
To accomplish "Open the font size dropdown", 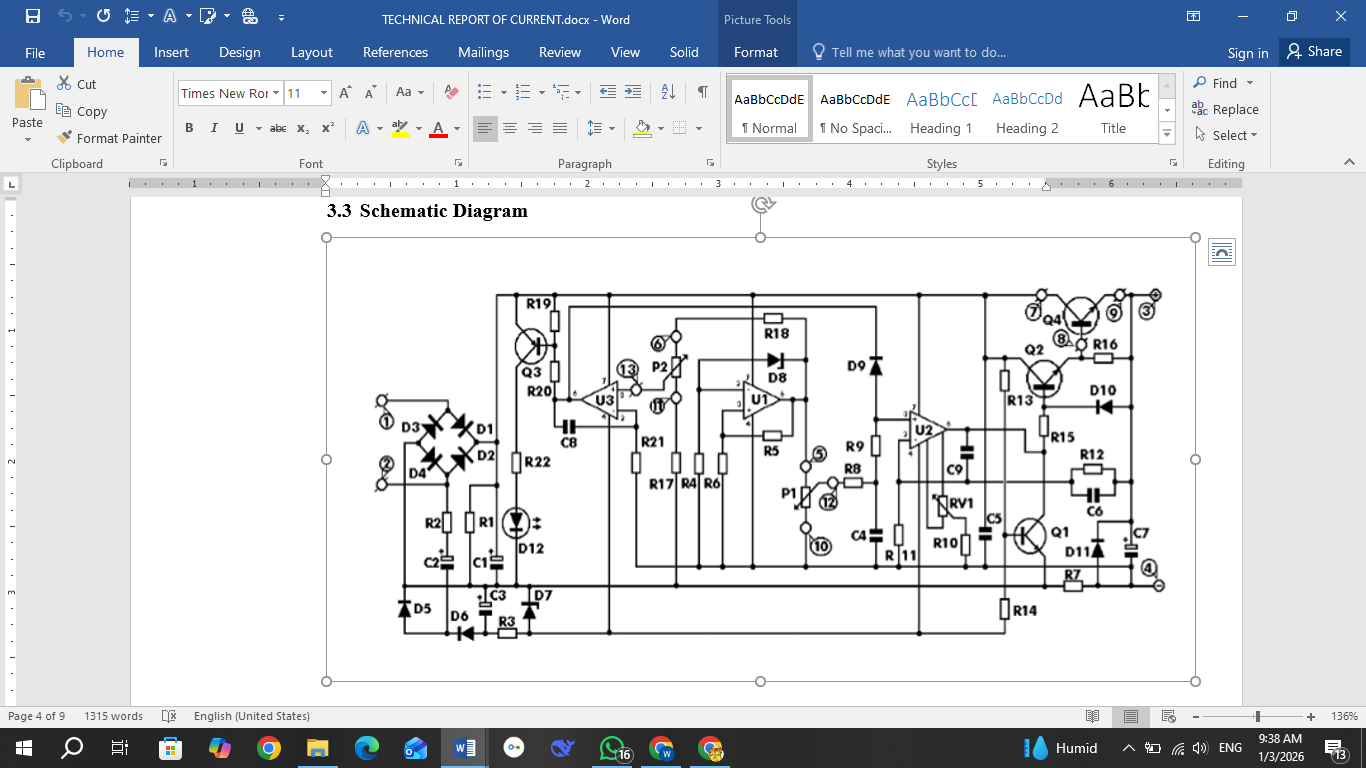I will pos(324,93).
